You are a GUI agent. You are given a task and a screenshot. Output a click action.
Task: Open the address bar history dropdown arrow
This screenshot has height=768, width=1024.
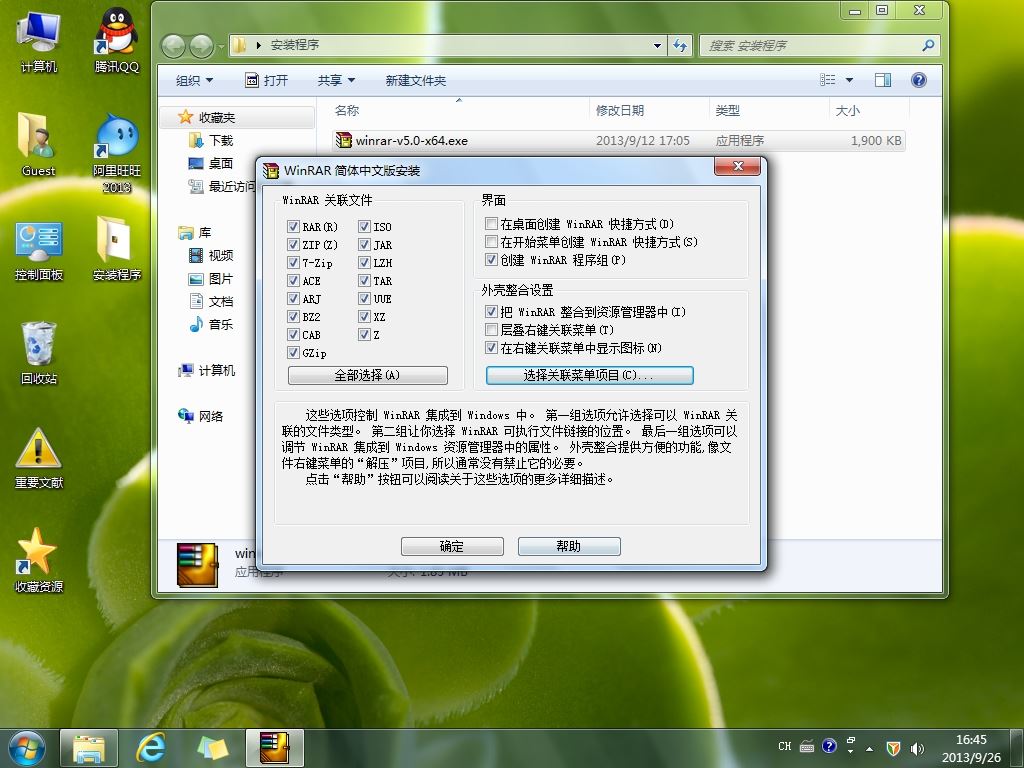coord(657,45)
